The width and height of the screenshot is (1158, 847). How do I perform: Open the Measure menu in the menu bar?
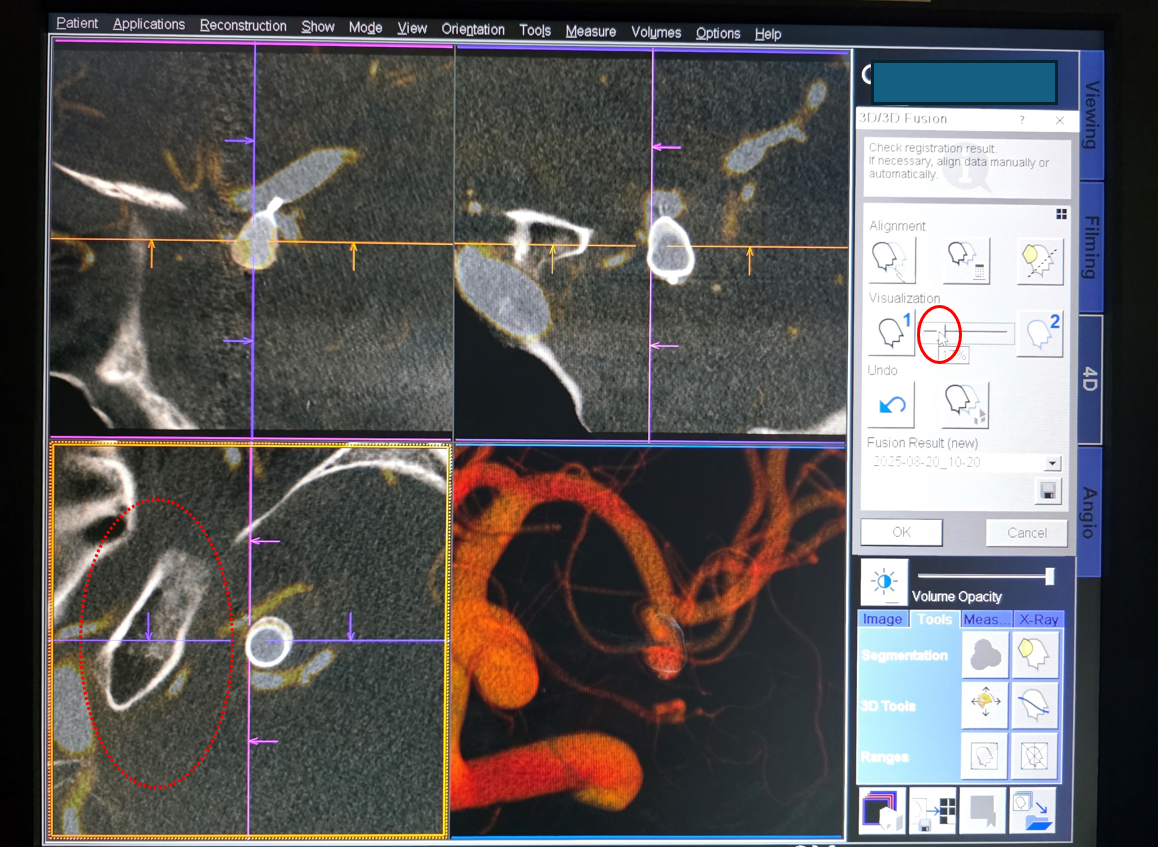pos(590,31)
